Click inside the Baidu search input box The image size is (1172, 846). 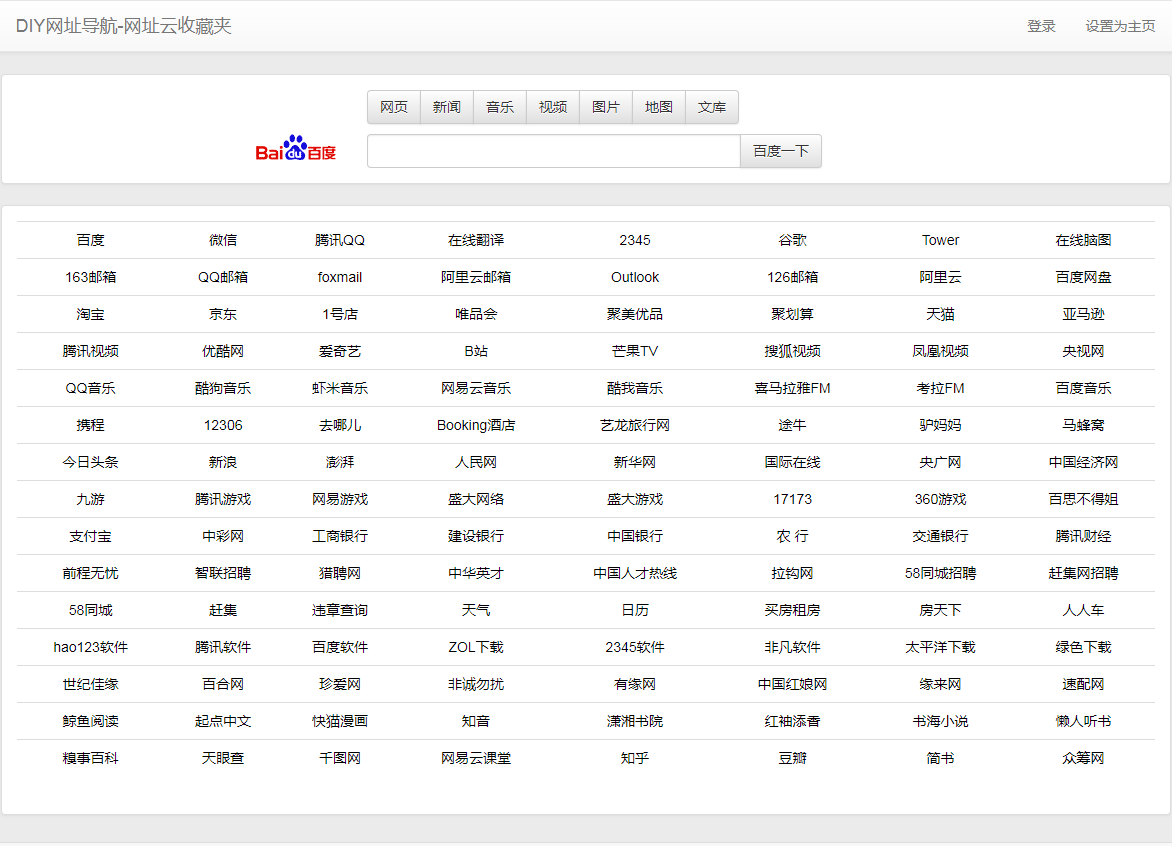click(x=552, y=150)
